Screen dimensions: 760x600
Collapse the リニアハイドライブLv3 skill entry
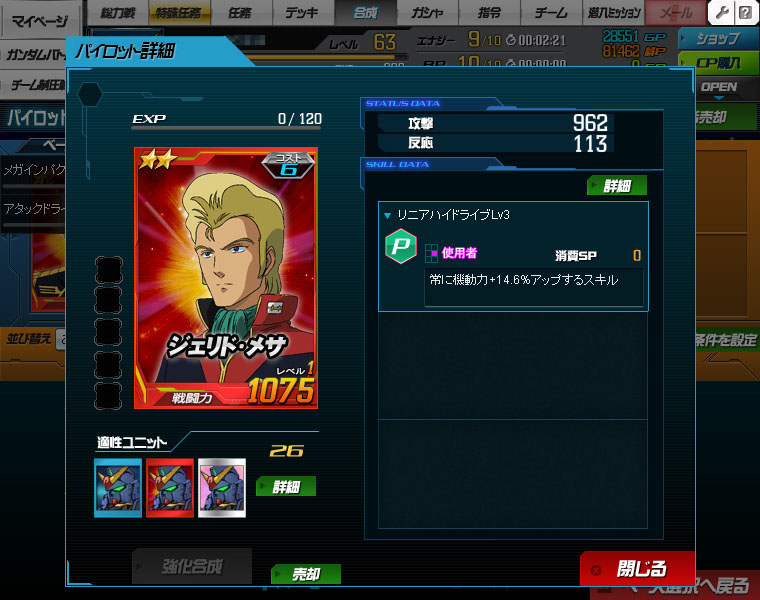[387, 216]
